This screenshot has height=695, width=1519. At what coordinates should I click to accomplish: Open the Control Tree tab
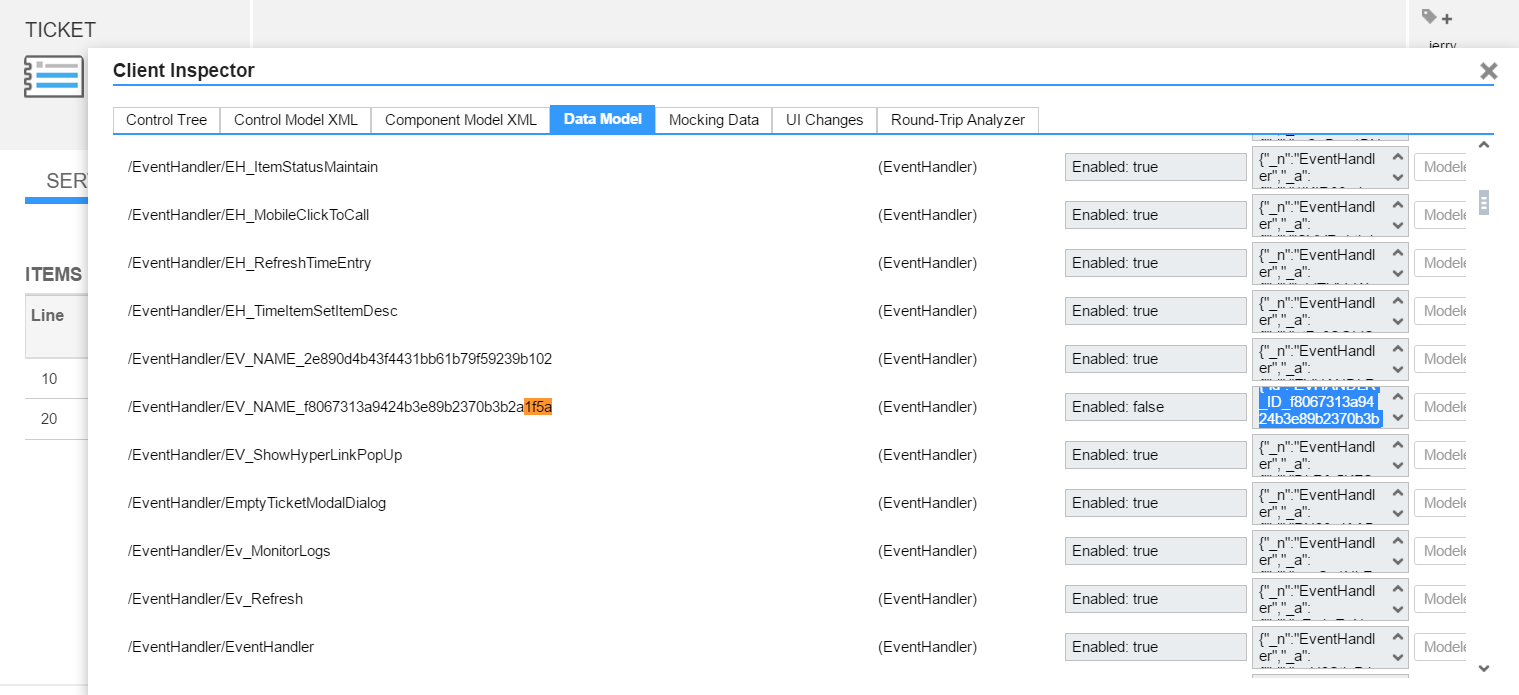(x=166, y=120)
